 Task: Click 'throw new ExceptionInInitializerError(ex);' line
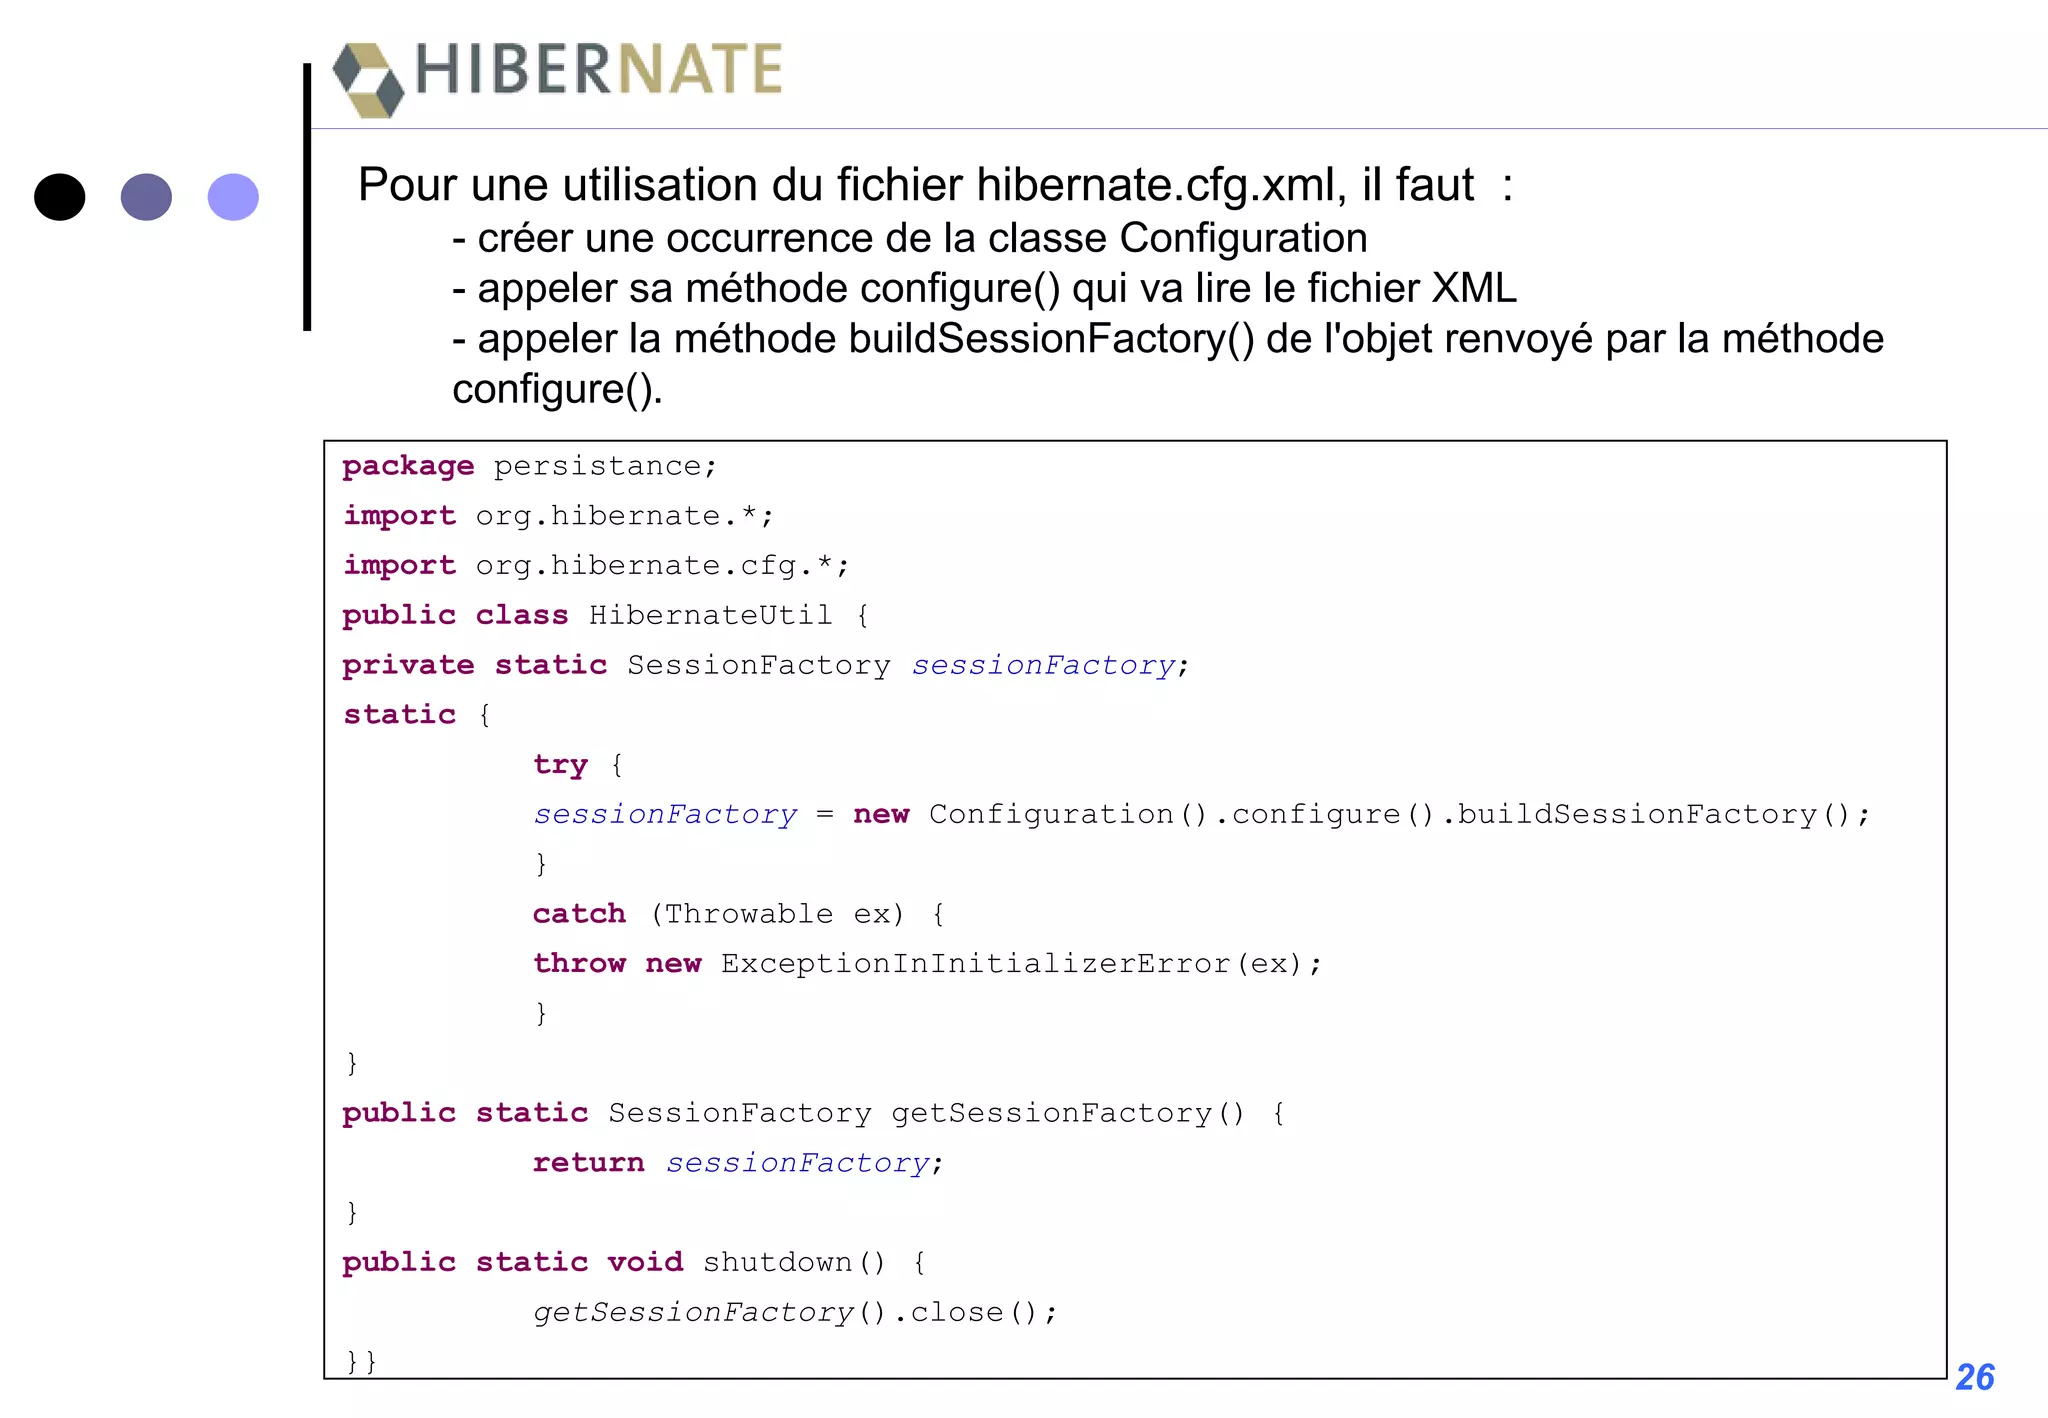click(927, 964)
